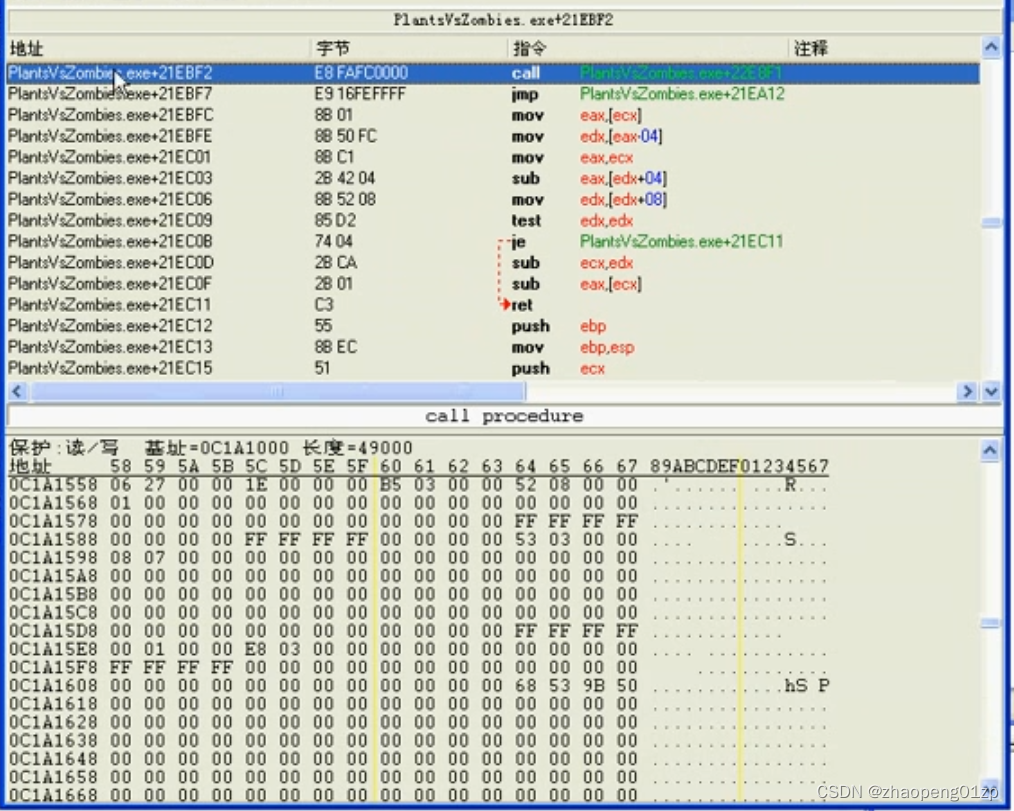Click the 指令 column header

point(530,49)
